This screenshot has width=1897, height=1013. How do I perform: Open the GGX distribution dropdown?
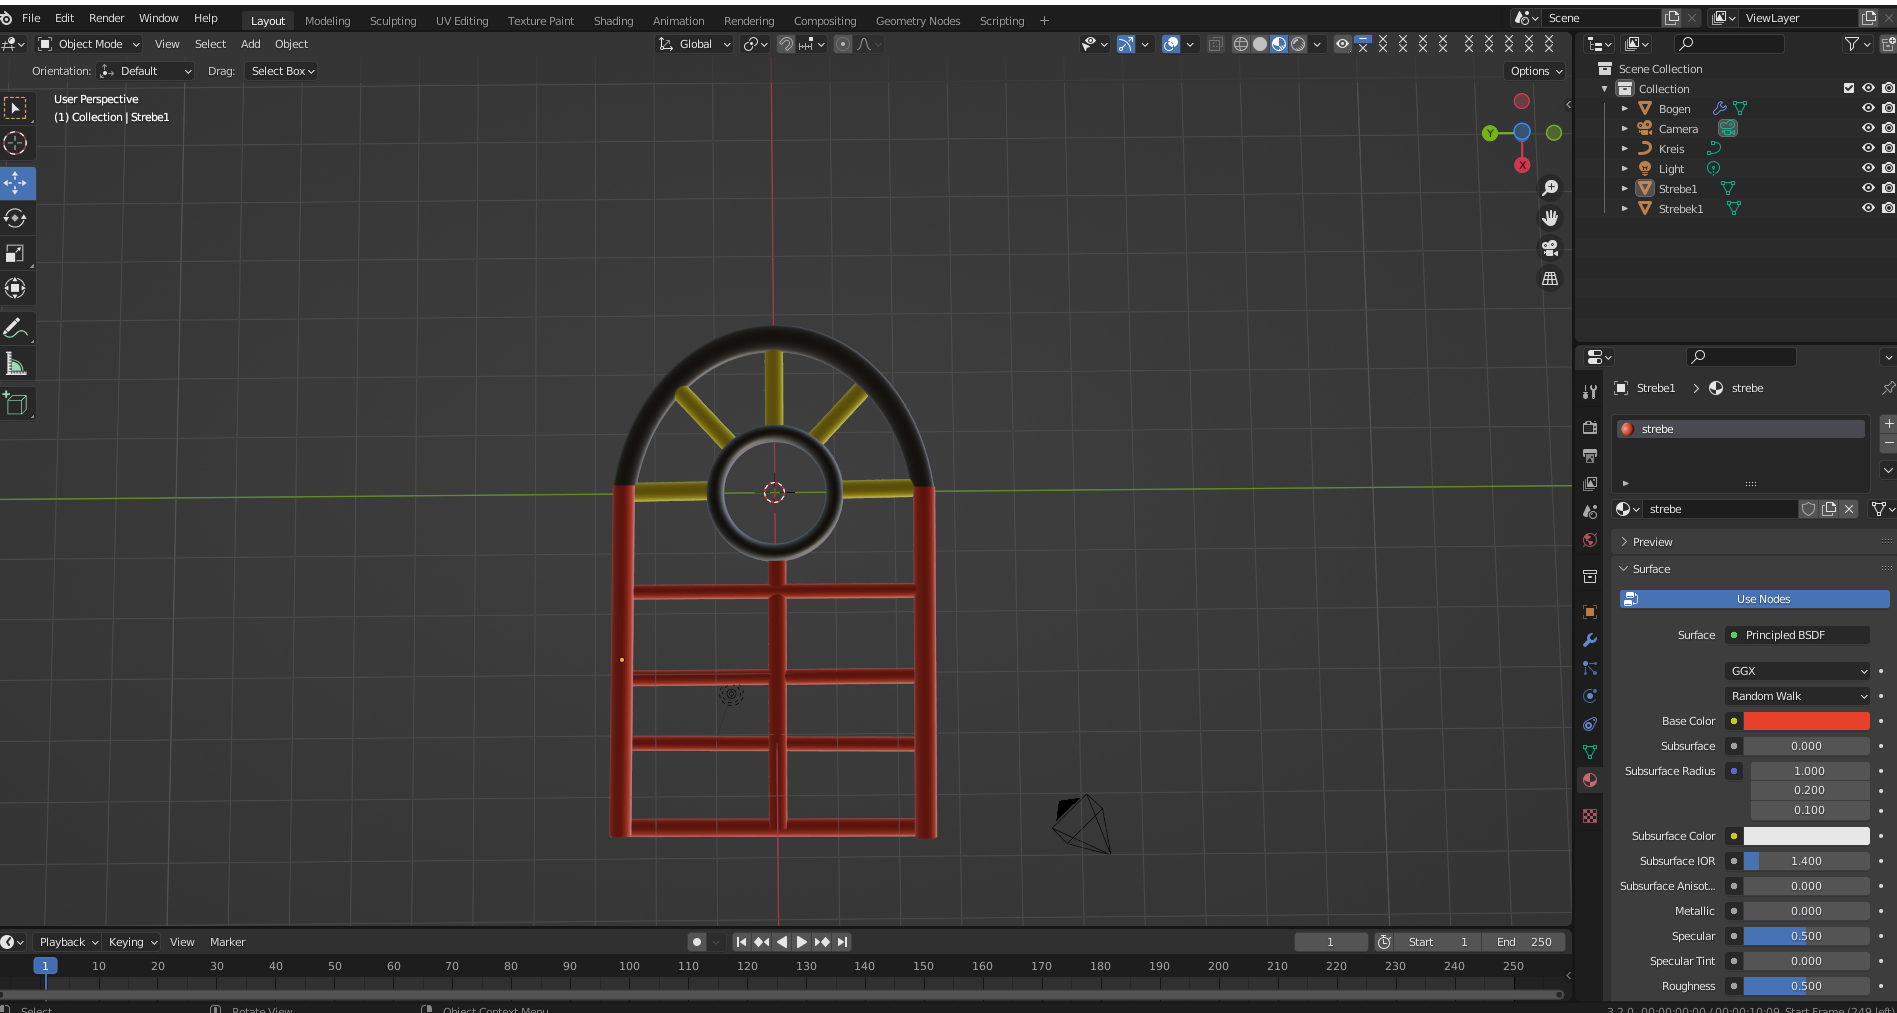point(1799,671)
